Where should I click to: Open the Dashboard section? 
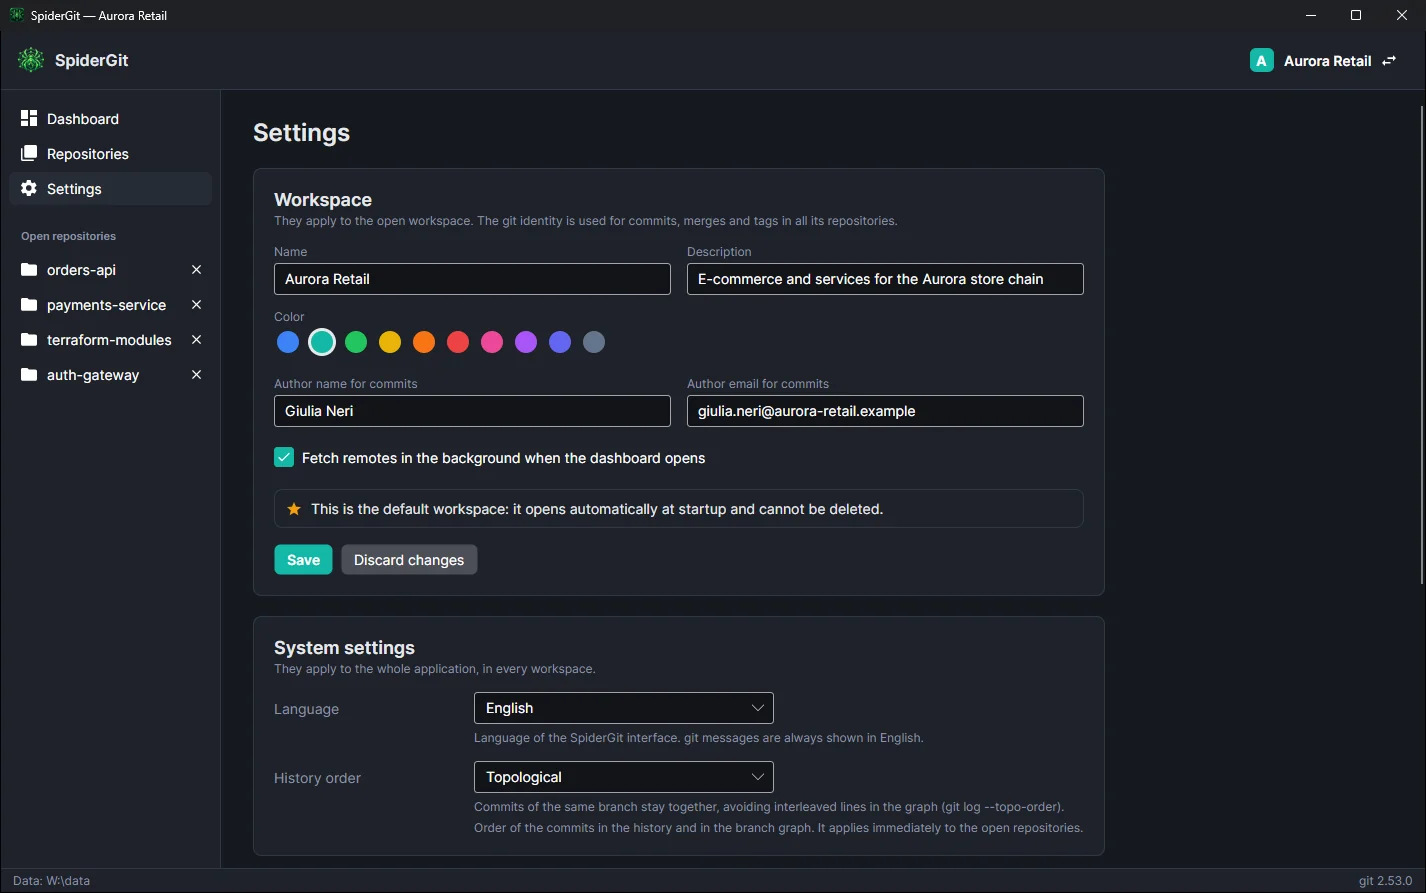pyautogui.click(x=111, y=119)
